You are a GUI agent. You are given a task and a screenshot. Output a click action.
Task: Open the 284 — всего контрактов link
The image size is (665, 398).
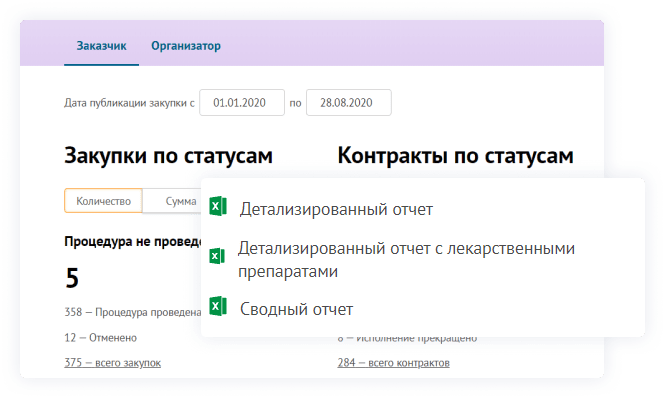click(394, 363)
